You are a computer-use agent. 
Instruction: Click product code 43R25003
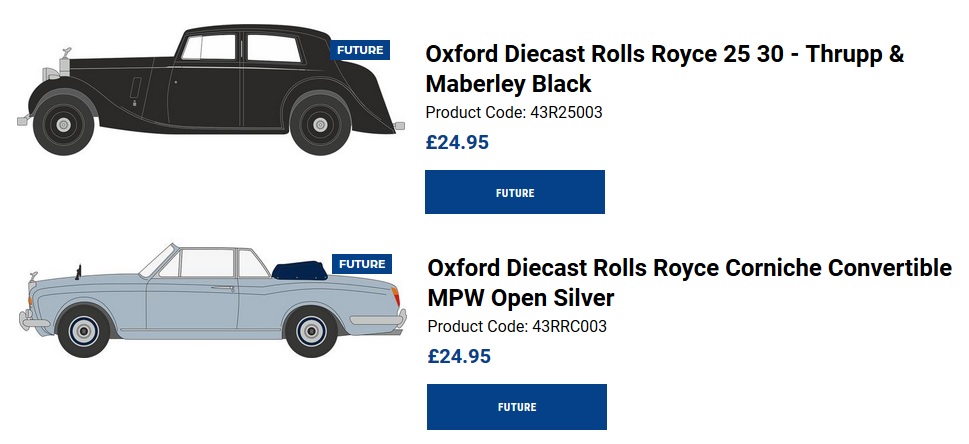click(x=514, y=112)
